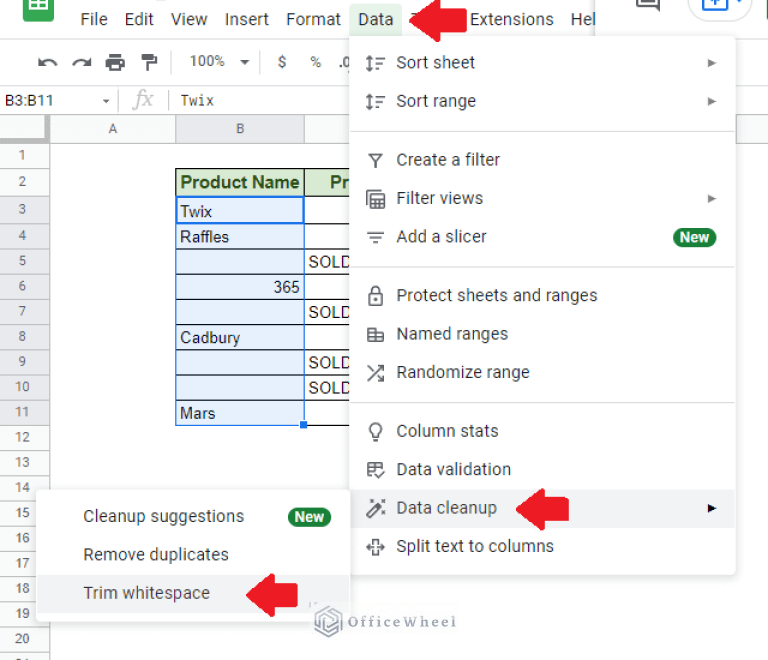Click the paint format roller icon
Viewport: 768px width, 660px height.
pyautogui.click(x=149, y=63)
